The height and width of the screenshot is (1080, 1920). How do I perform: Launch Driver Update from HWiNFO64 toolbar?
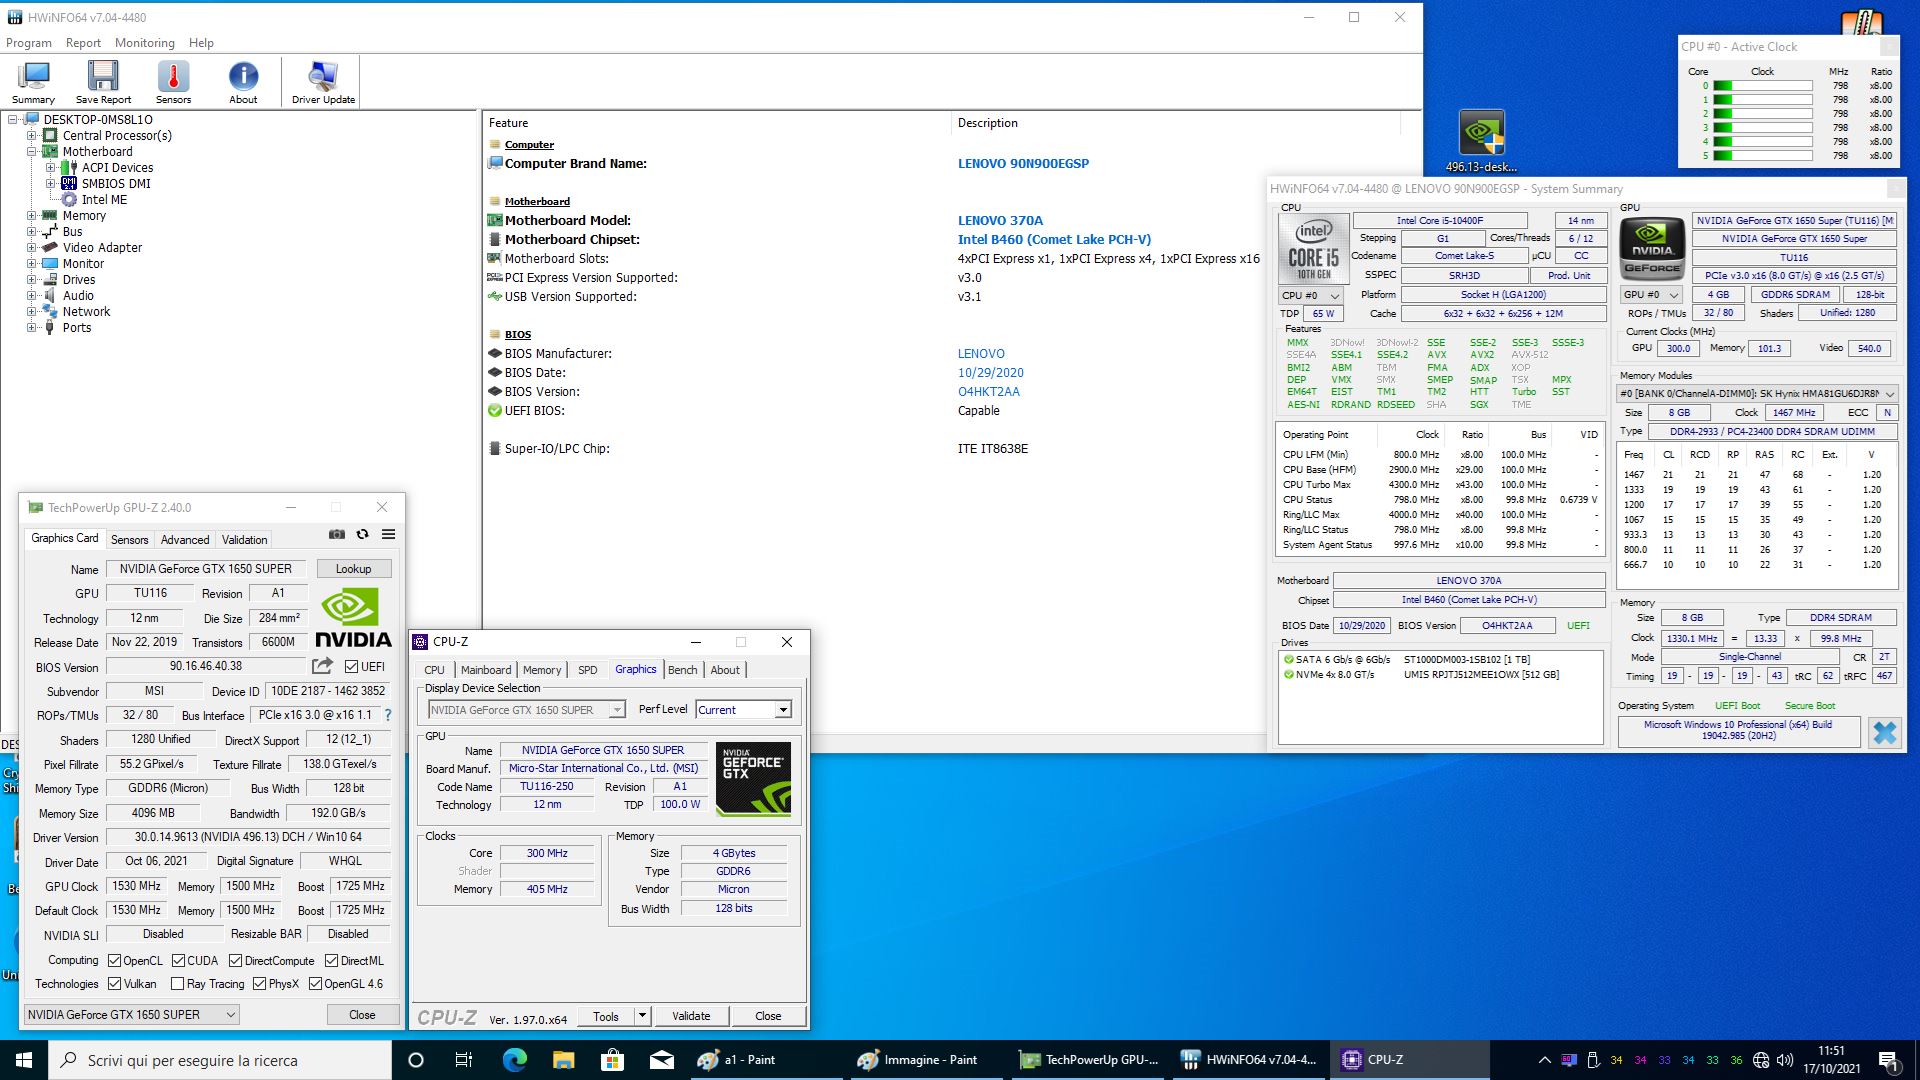[323, 82]
